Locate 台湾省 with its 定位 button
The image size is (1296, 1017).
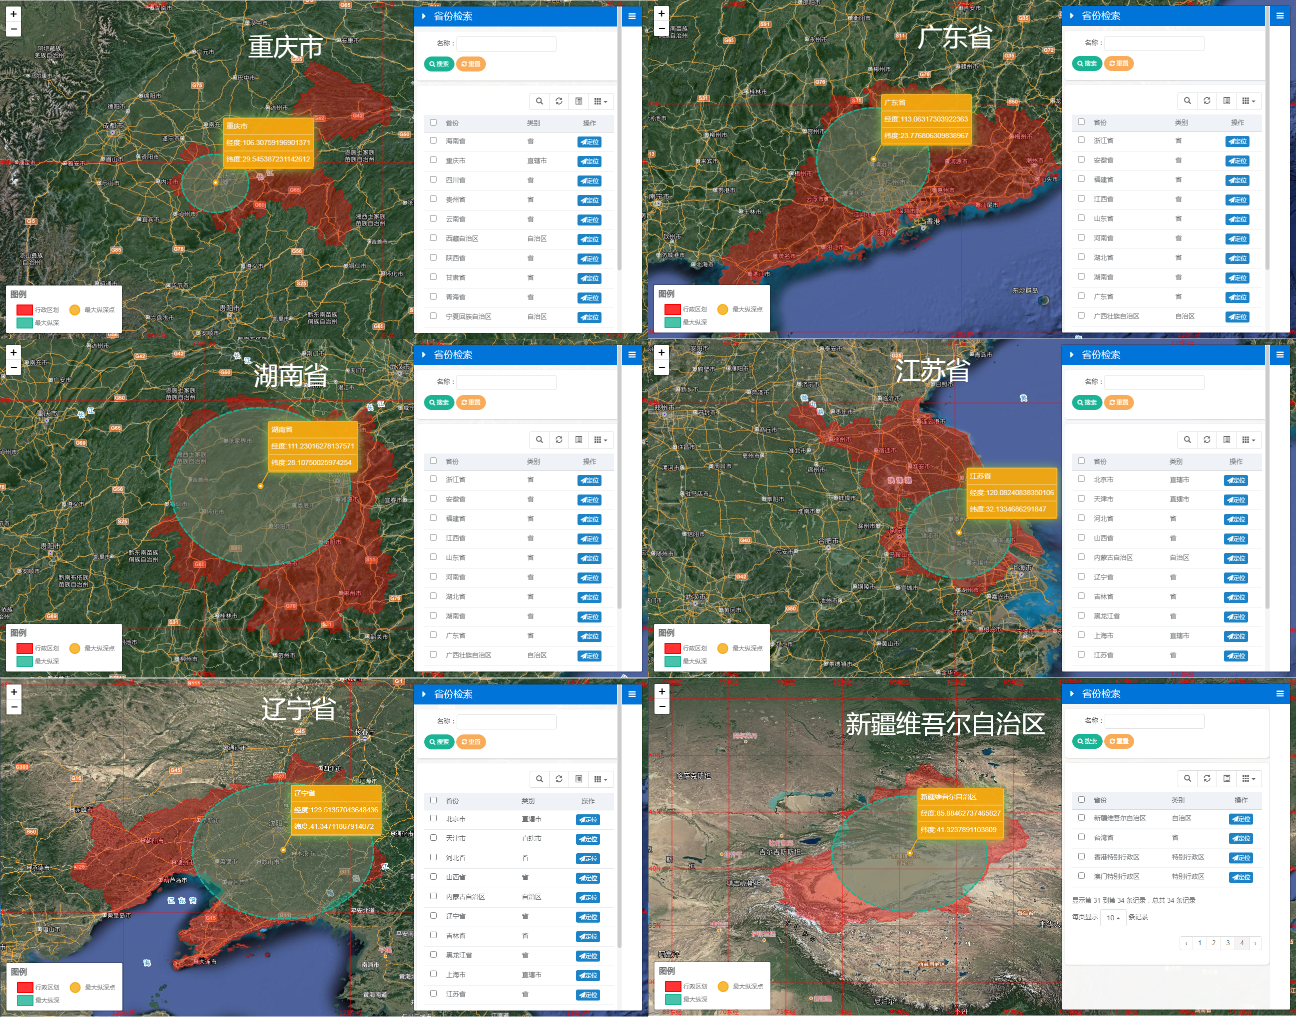coord(1240,838)
